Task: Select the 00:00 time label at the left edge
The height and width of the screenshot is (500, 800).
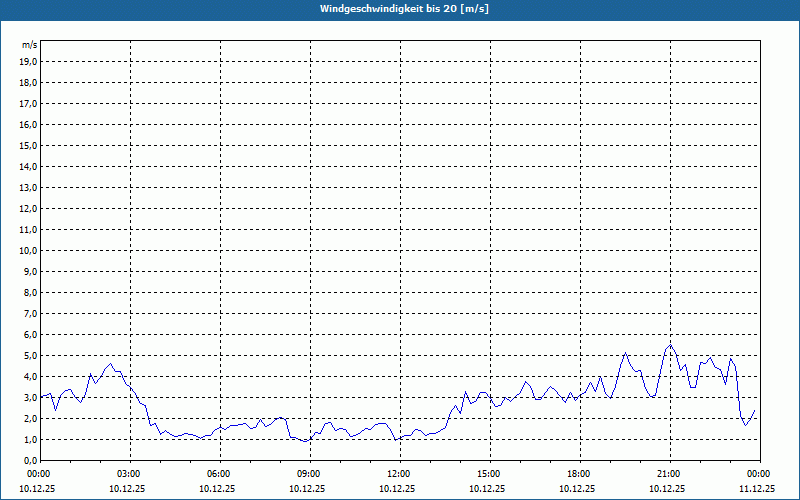Action: pyautogui.click(x=39, y=474)
